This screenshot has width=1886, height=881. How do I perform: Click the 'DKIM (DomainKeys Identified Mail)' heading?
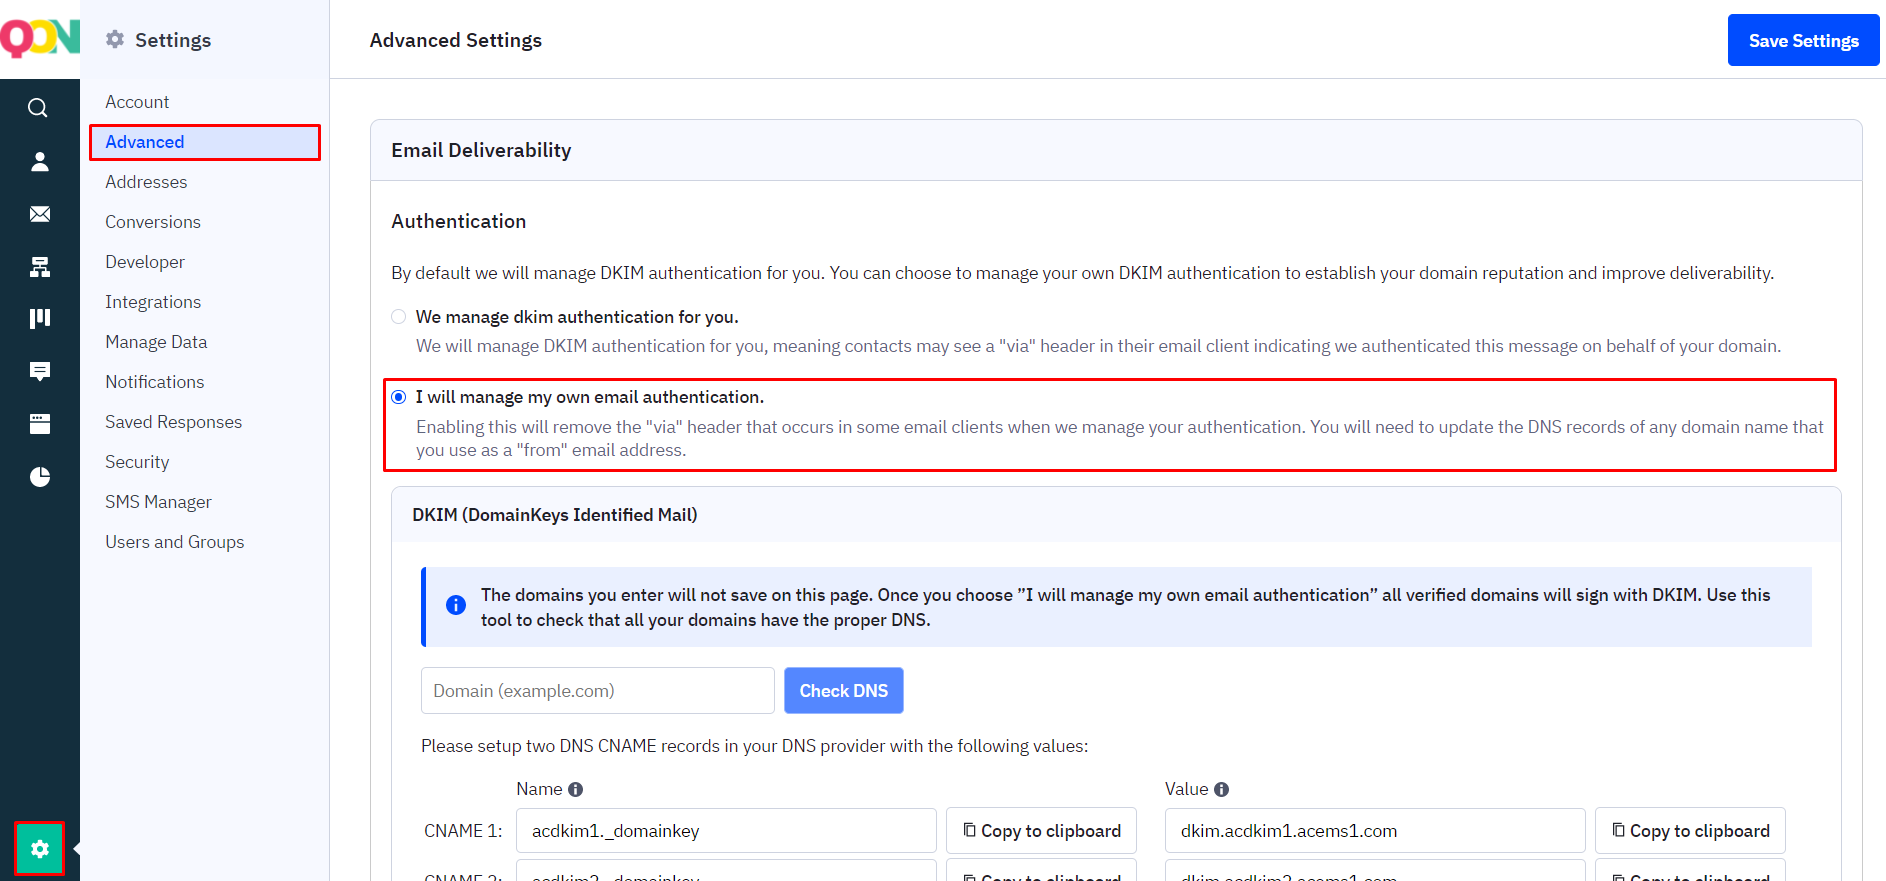[x=555, y=515]
